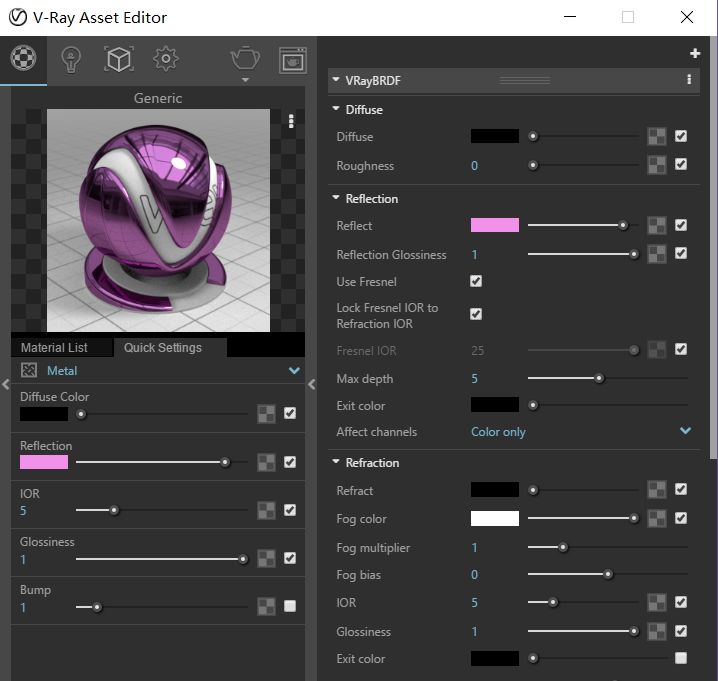The image size is (718, 681).
Task: Click the Max depth value 5
Action: (474, 379)
